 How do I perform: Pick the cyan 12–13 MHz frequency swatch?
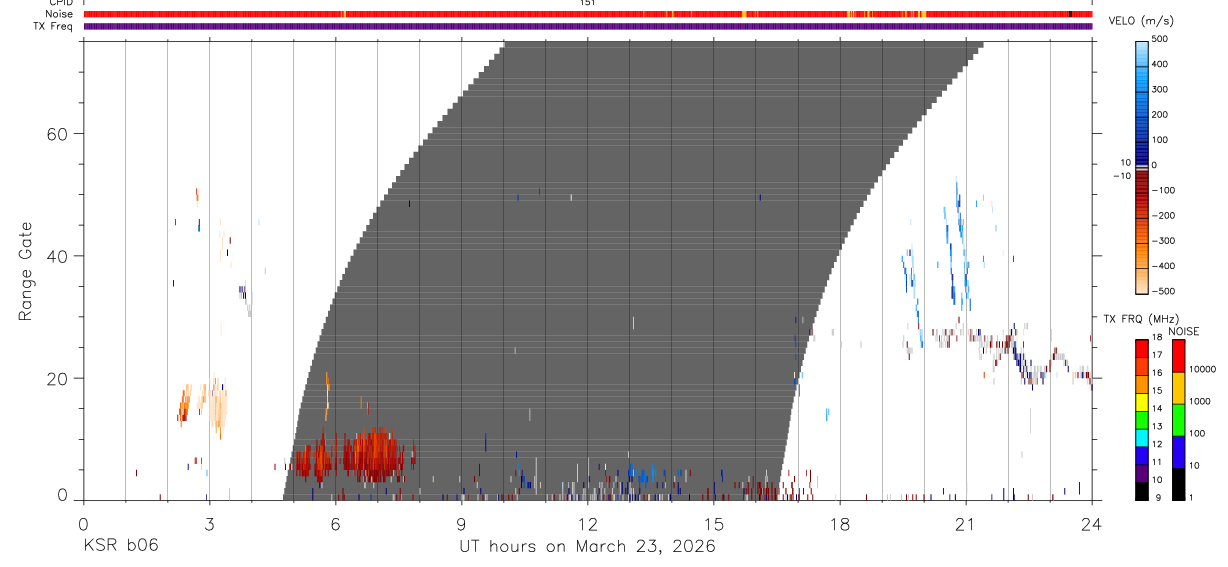point(1142,437)
